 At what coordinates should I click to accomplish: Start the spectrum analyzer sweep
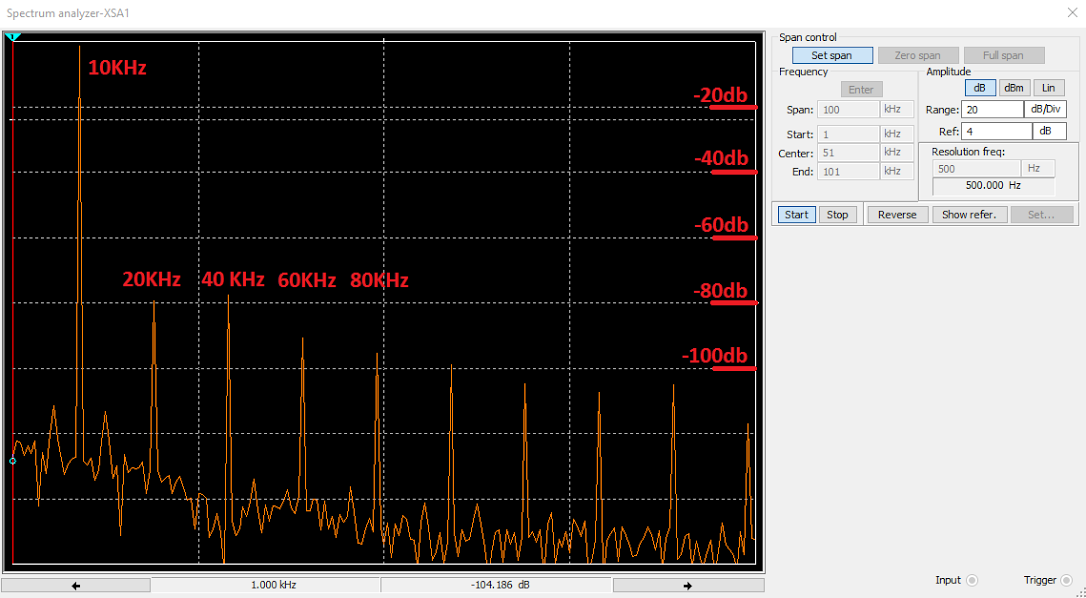(796, 215)
